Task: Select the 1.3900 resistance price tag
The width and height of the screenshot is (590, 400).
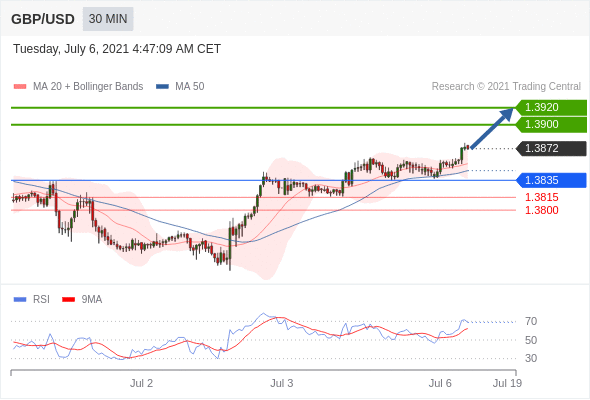Action: pos(551,125)
